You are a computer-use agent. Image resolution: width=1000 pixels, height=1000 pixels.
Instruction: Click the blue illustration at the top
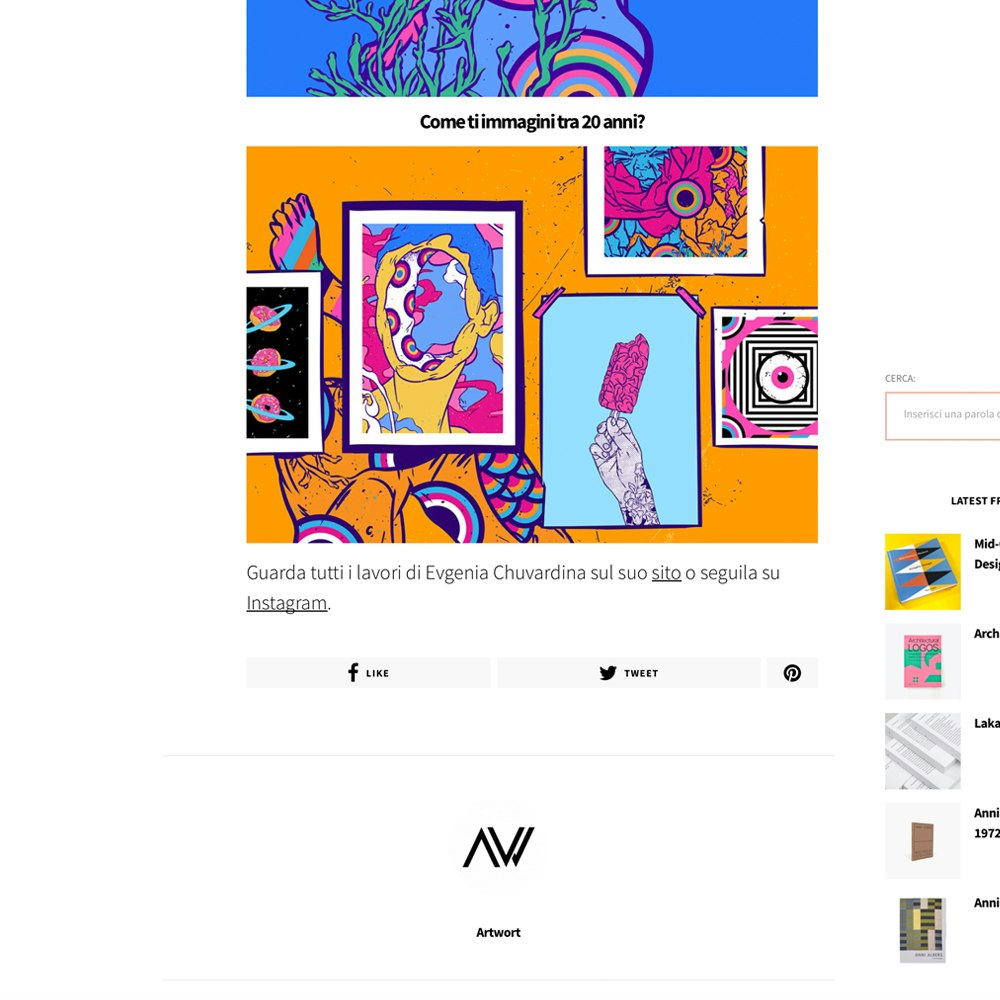532,48
